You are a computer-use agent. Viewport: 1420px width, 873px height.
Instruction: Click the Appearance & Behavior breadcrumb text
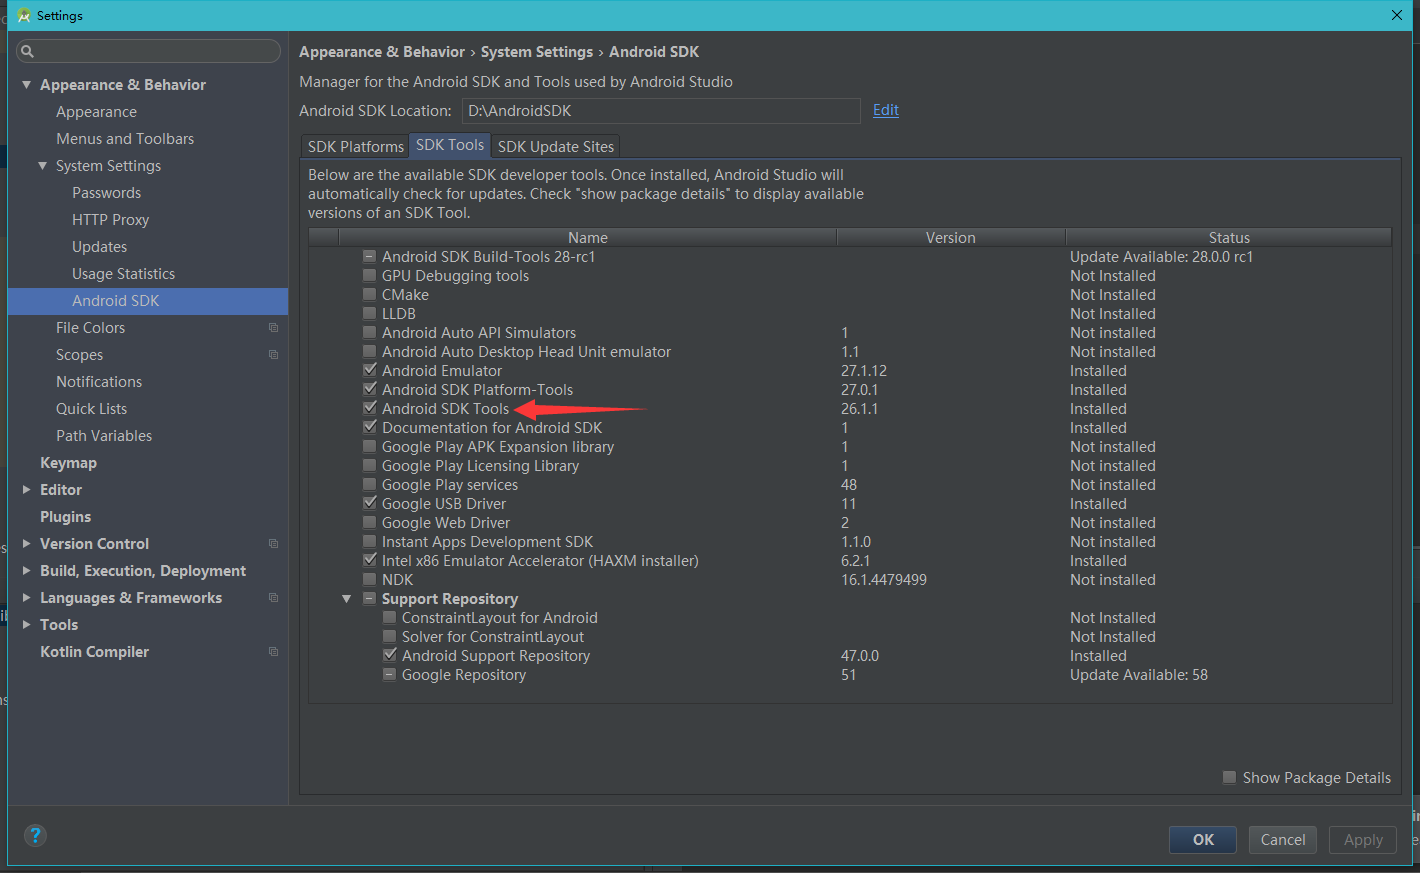pyautogui.click(x=382, y=52)
